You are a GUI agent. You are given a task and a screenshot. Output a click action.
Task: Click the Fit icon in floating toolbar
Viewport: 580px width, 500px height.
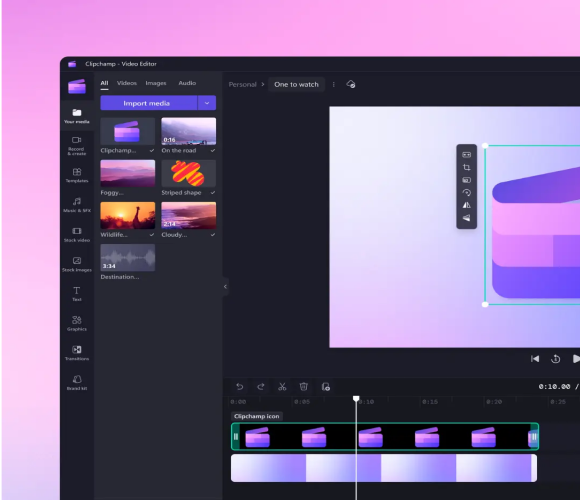(466, 155)
